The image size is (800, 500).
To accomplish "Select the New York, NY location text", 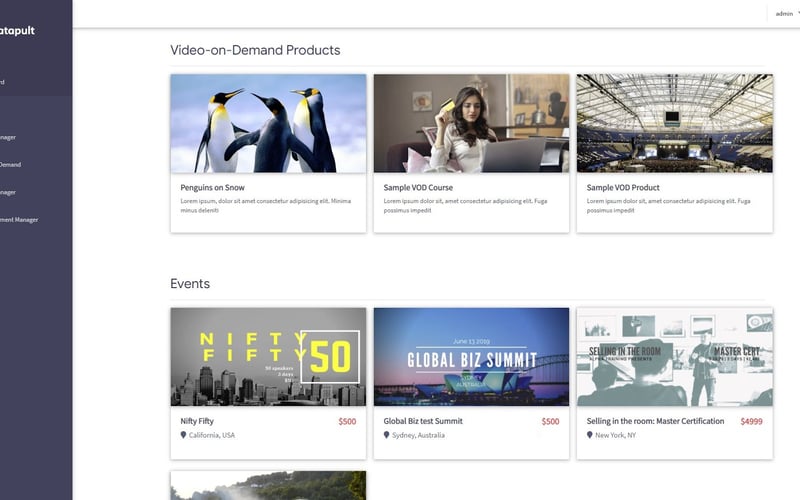I will click(616, 435).
